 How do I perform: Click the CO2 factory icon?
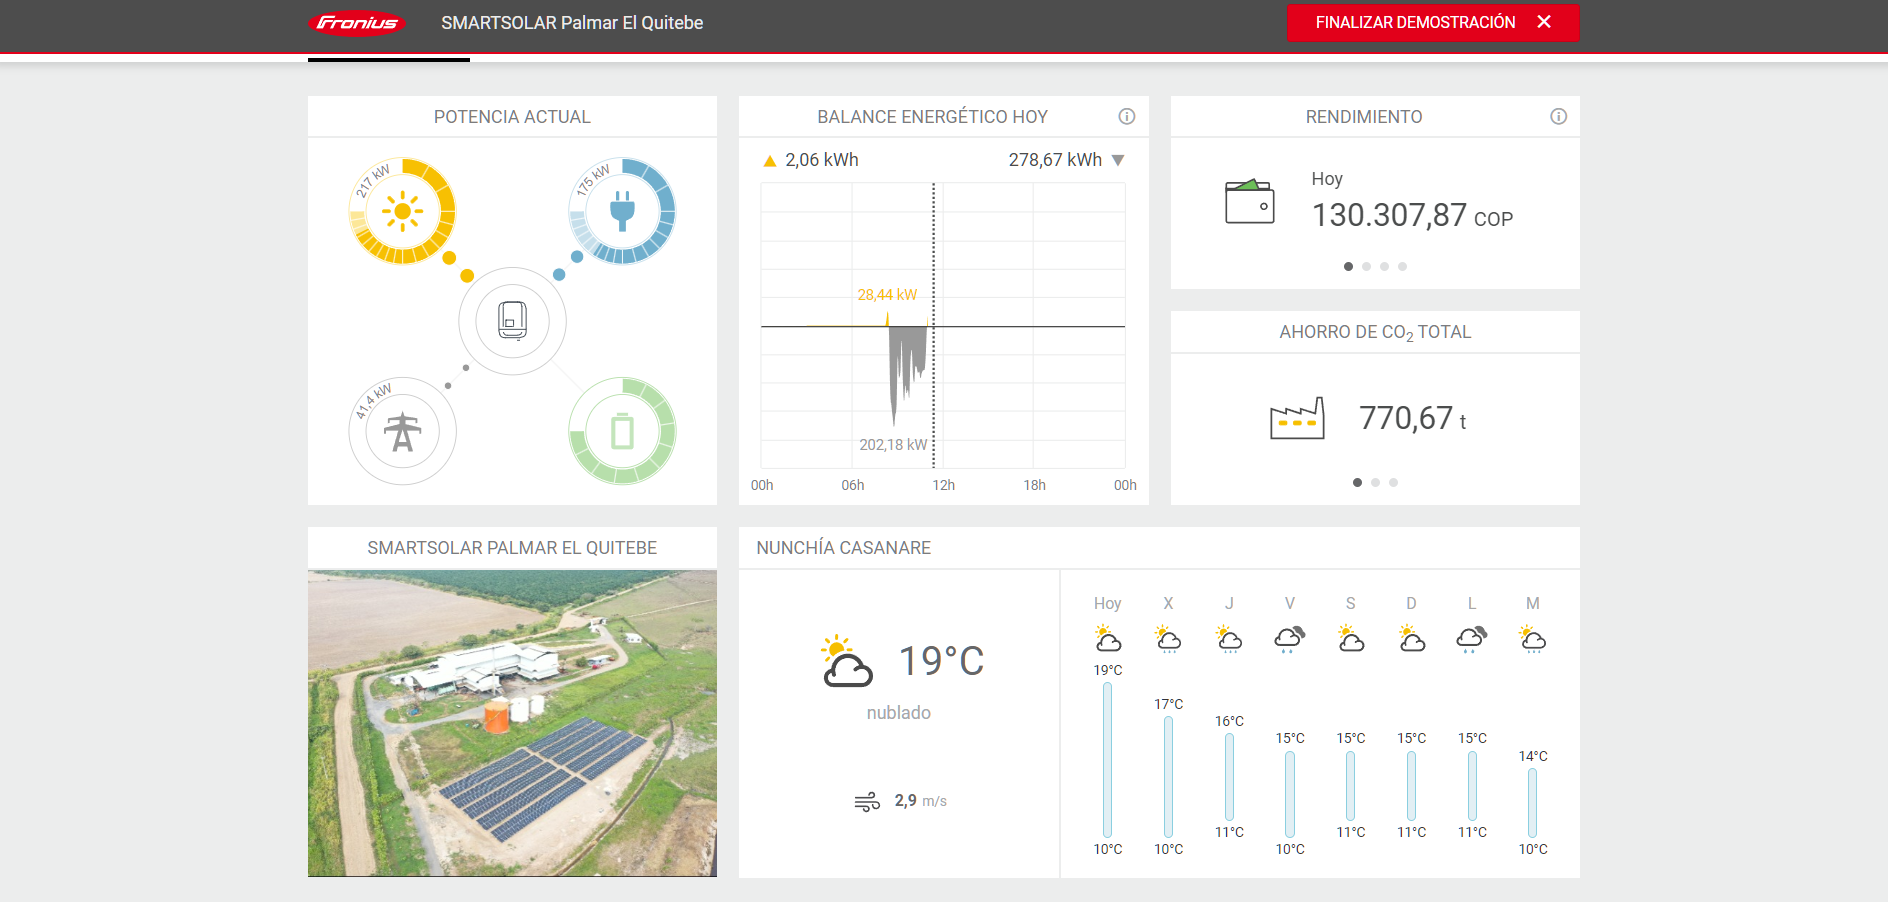[x=1297, y=418]
